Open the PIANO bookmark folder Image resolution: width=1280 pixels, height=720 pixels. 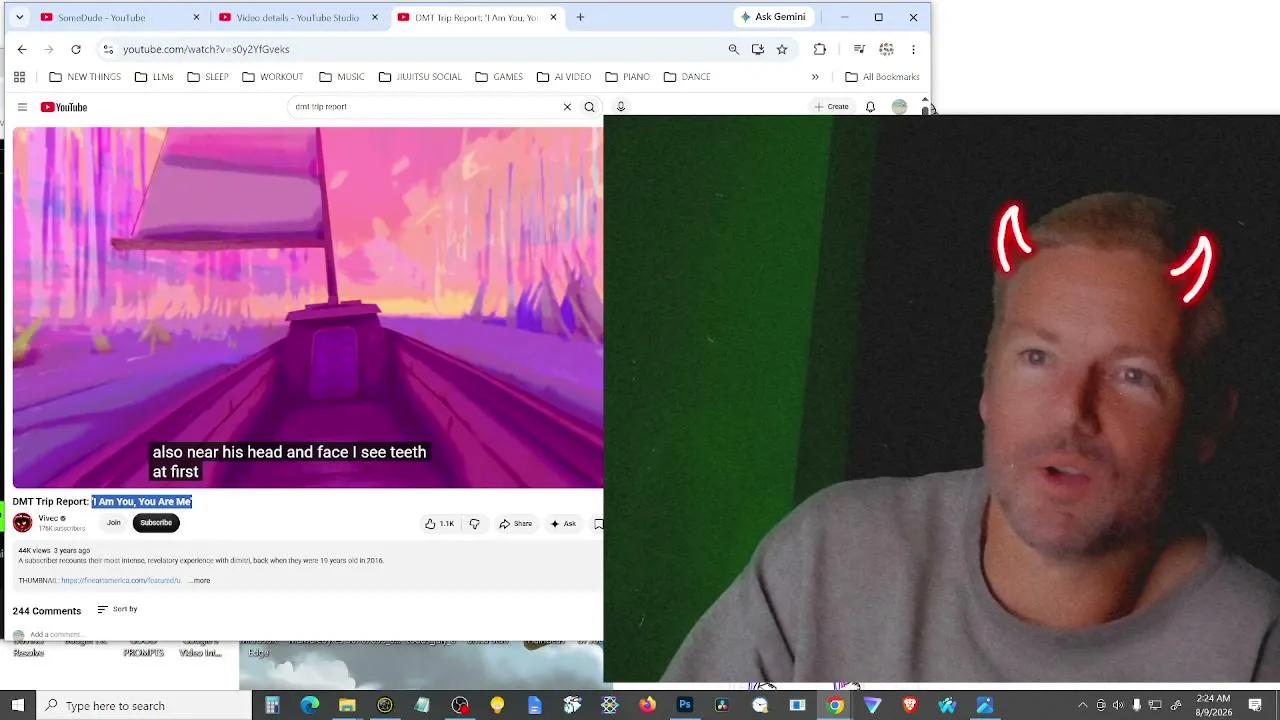point(628,77)
